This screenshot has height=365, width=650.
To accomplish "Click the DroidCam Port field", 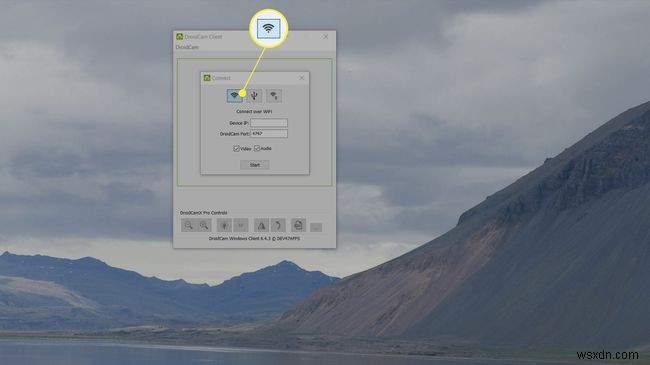I will click(x=269, y=134).
